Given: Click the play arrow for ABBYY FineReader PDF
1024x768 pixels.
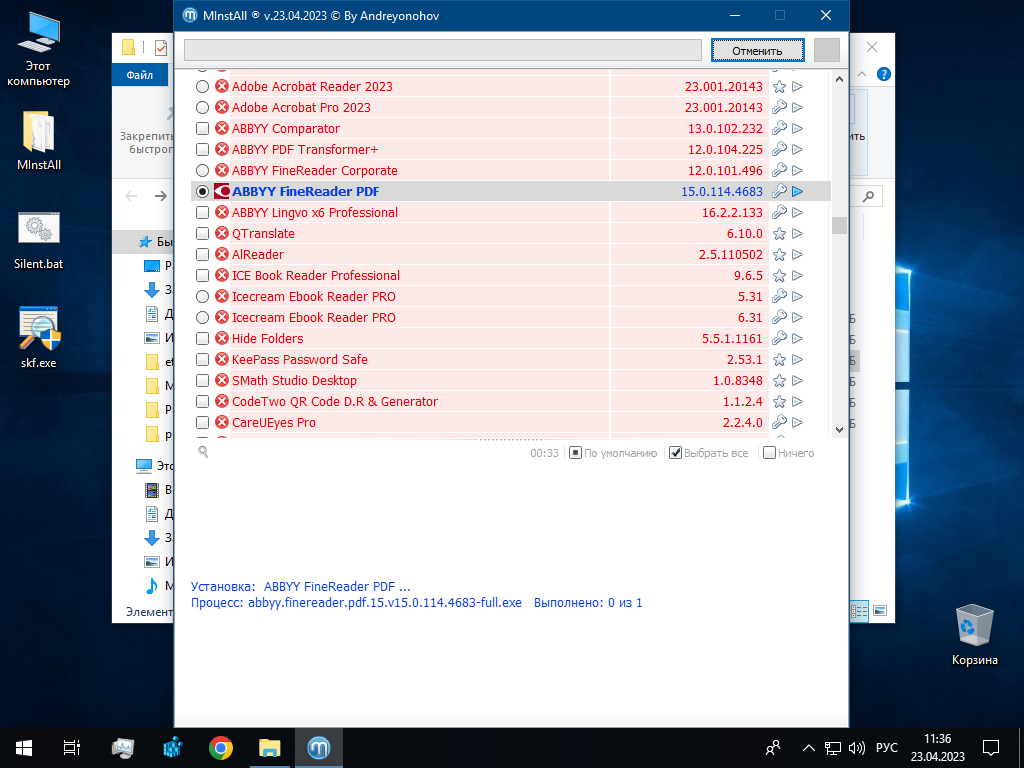Looking at the screenshot, I should click(x=797, y=191).
